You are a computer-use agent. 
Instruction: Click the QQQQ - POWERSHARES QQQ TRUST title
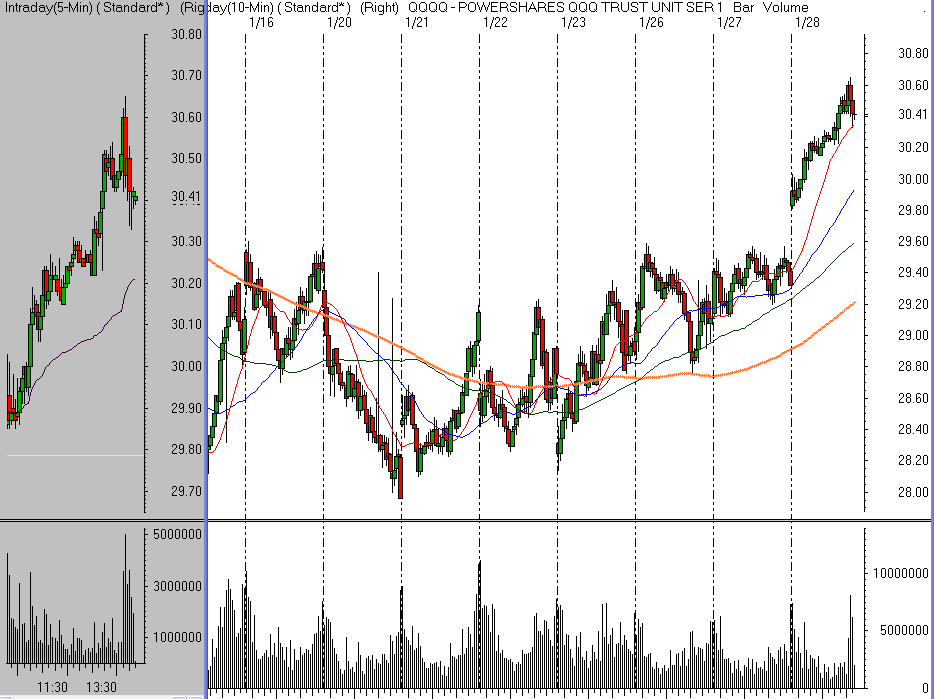(566, 8)
